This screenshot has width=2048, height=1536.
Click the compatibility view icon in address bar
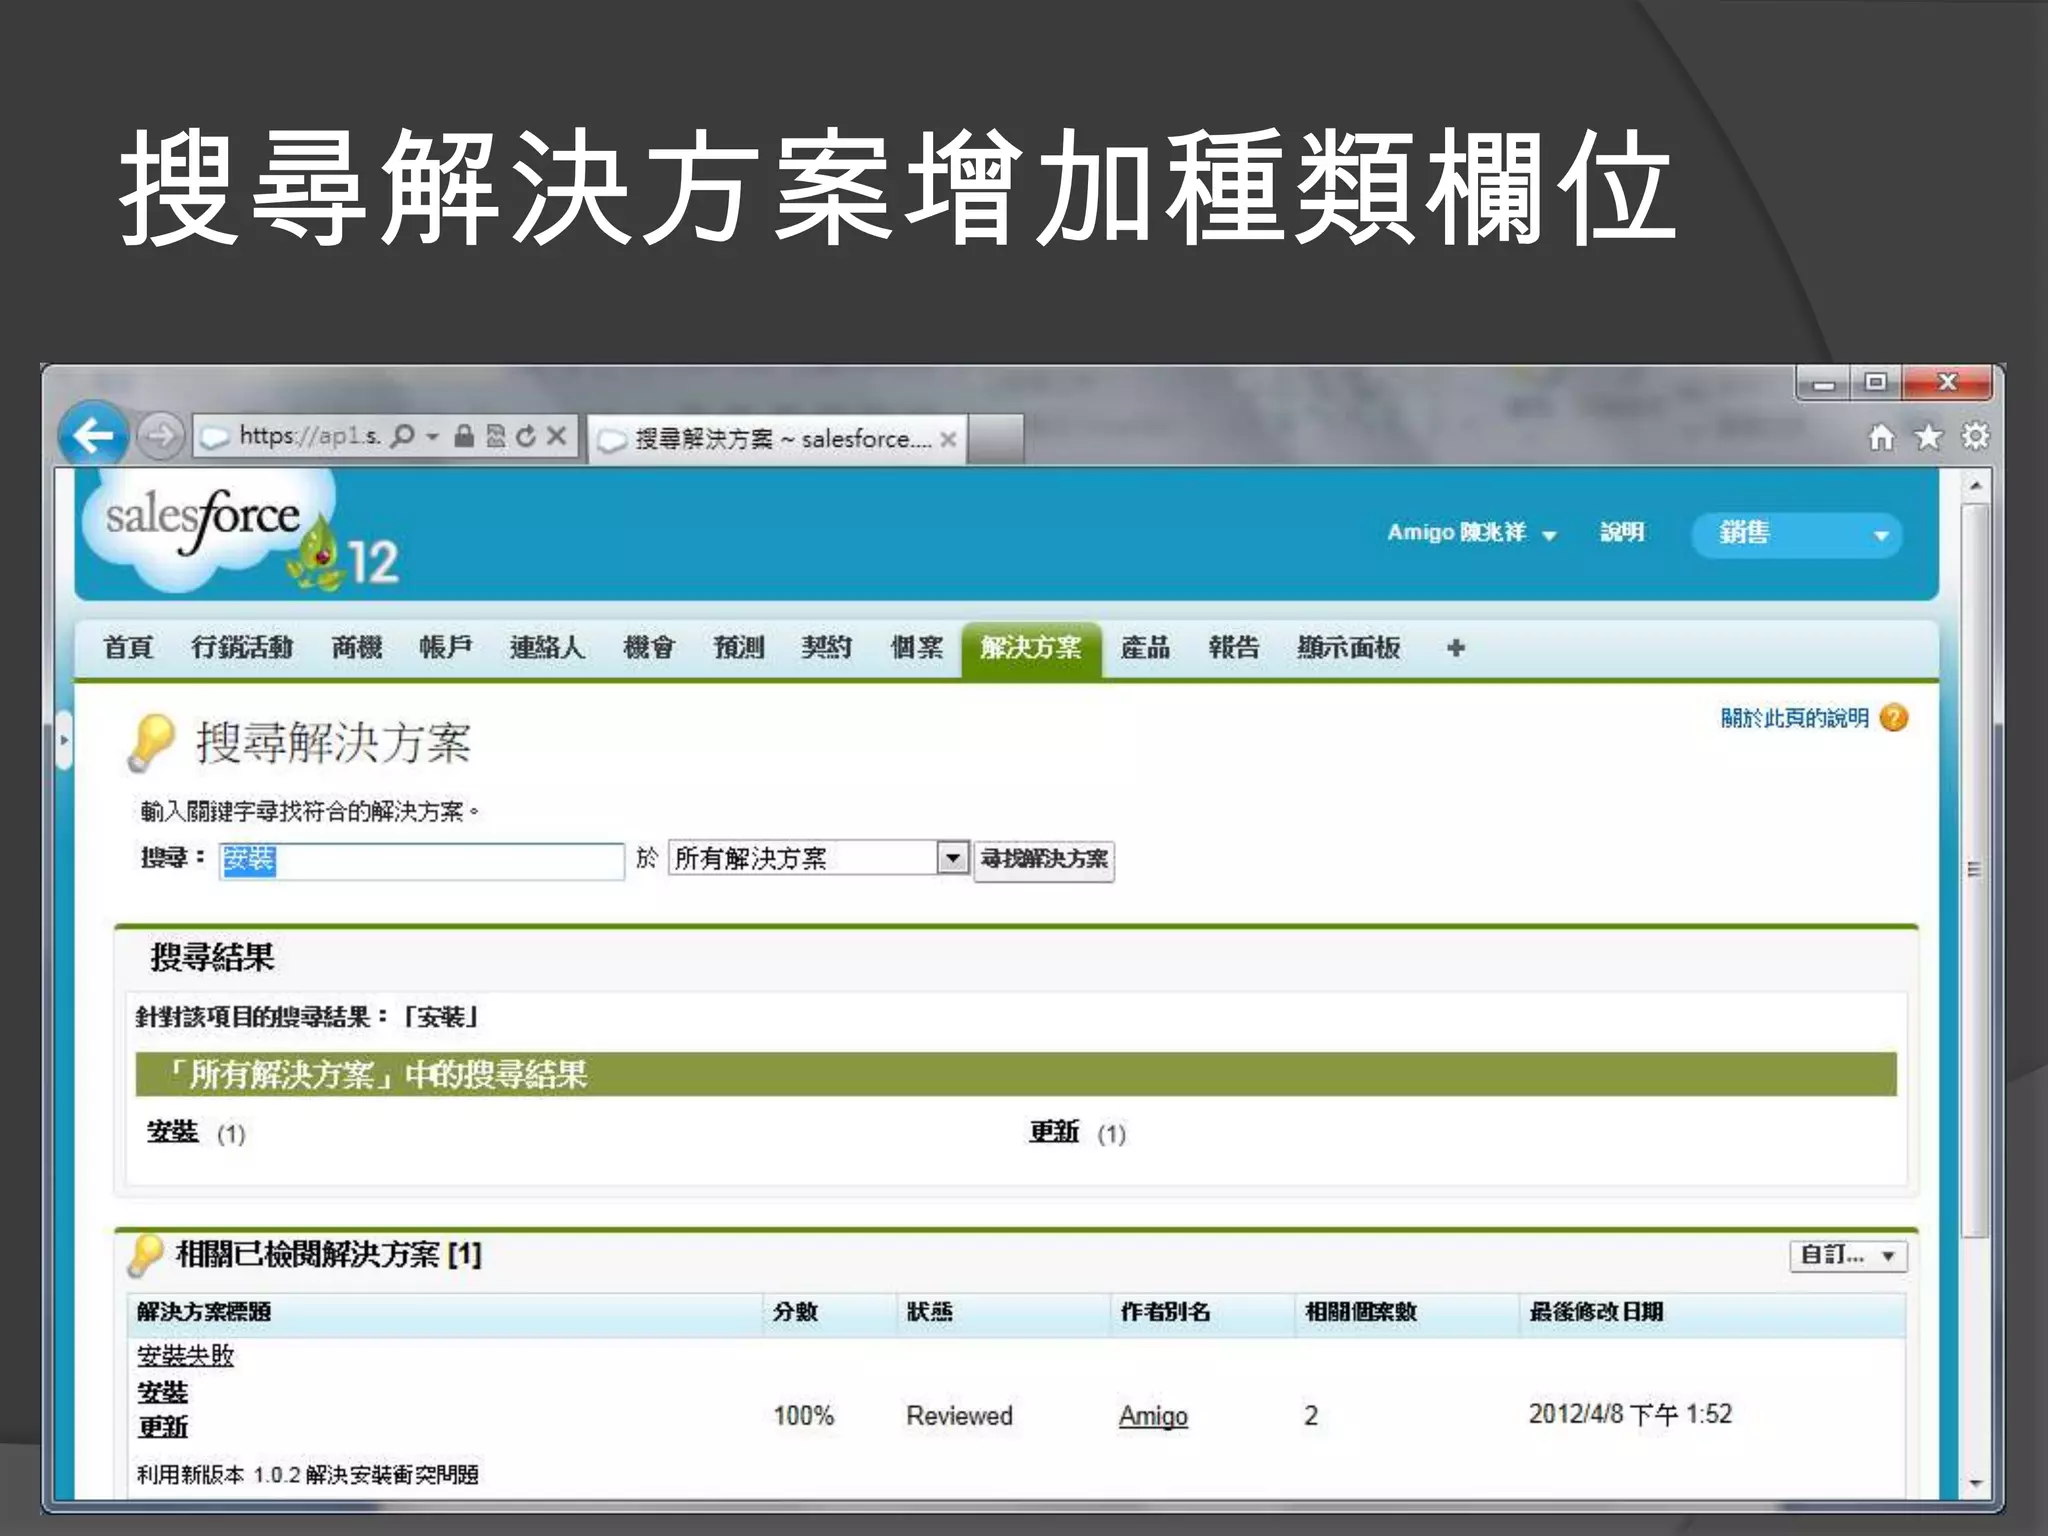click(495, 436)
